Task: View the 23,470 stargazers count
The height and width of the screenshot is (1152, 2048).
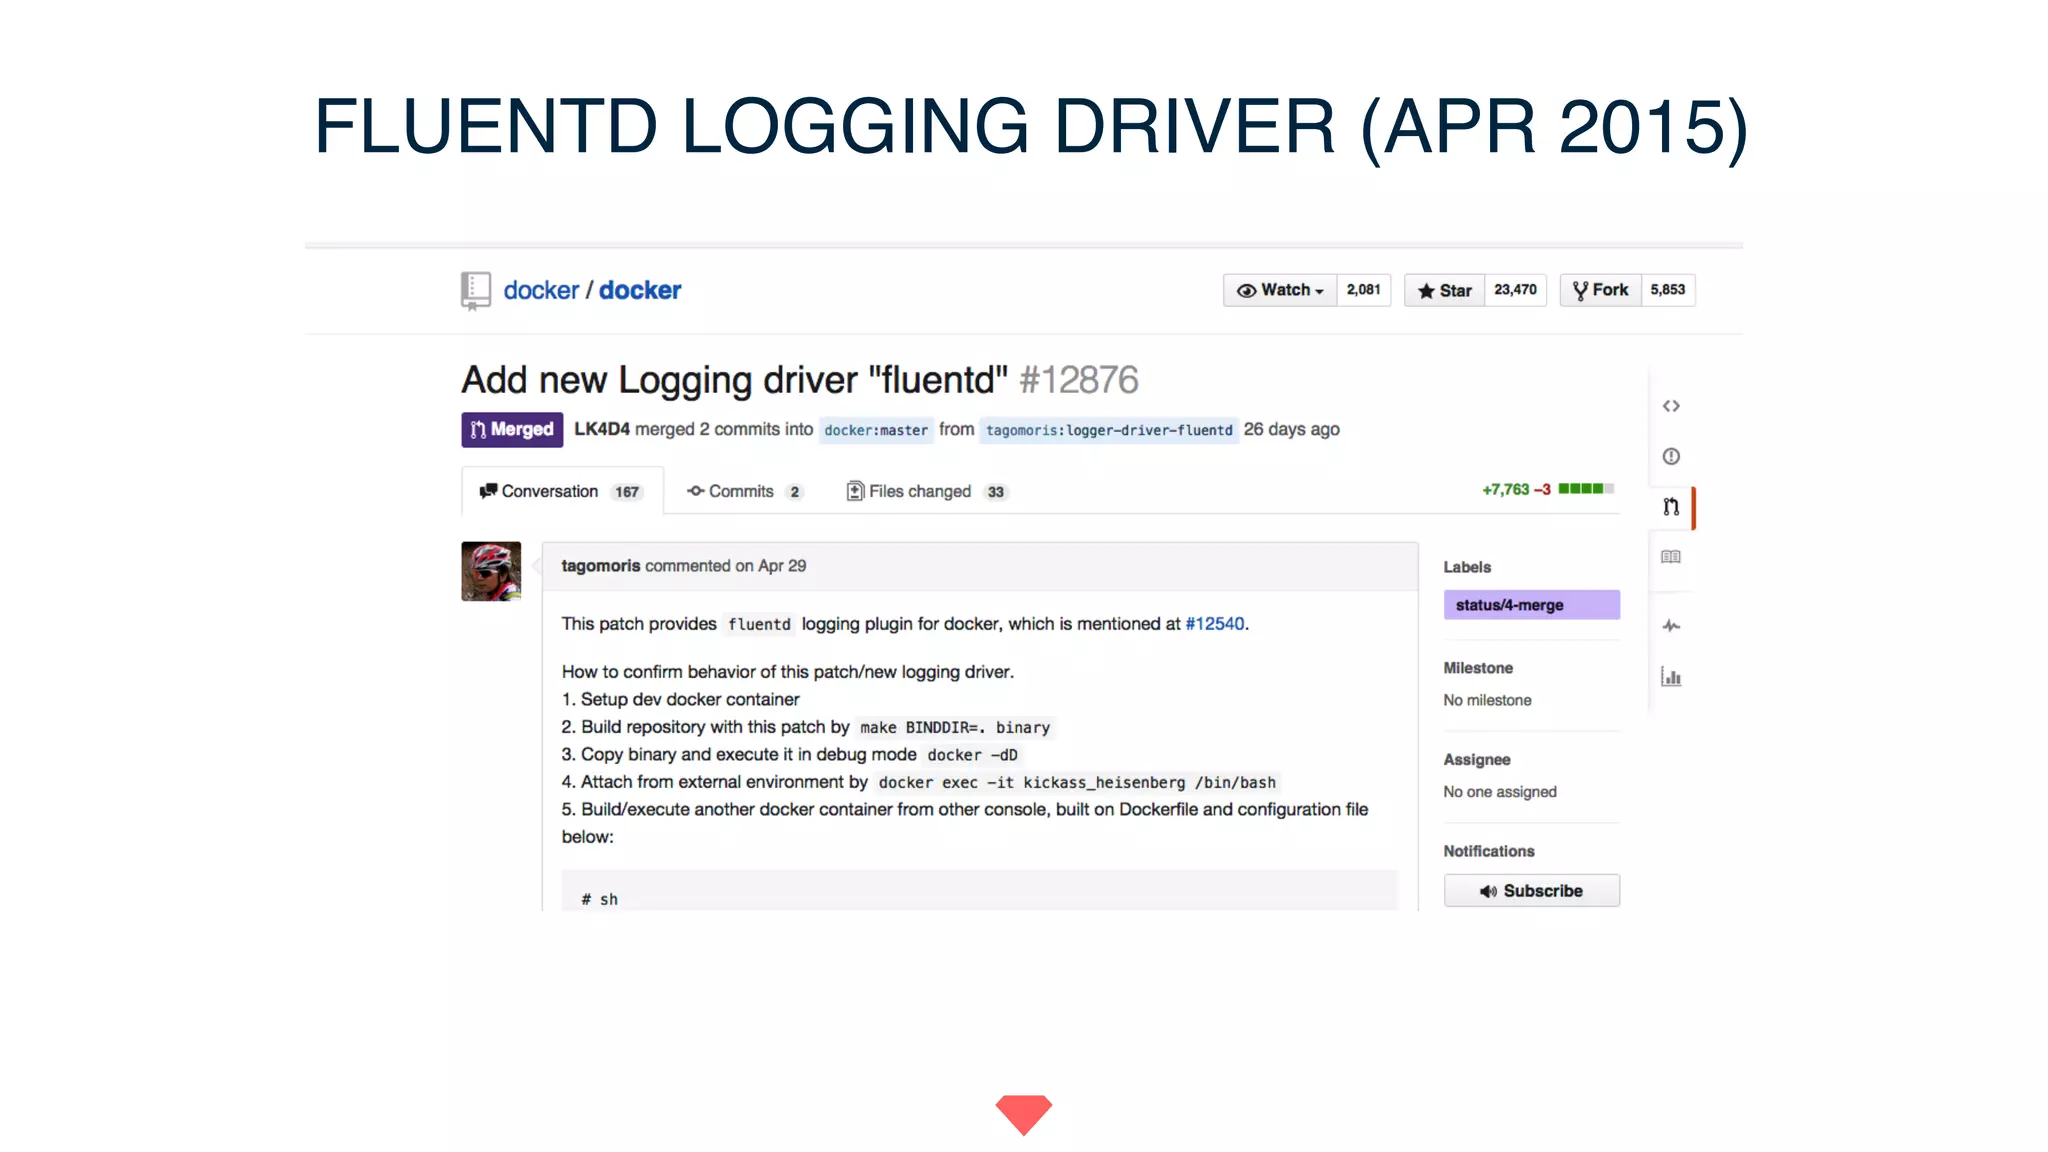Action: pos(1515,290)
